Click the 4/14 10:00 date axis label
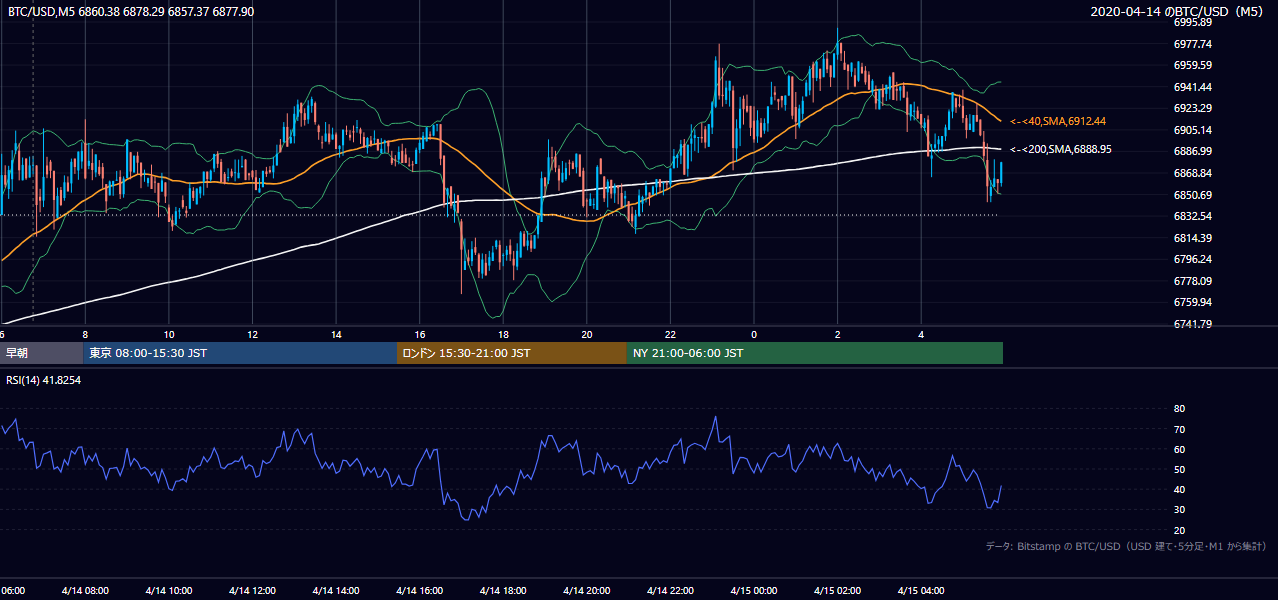1278x600 pixels. (x=168, y=591)
